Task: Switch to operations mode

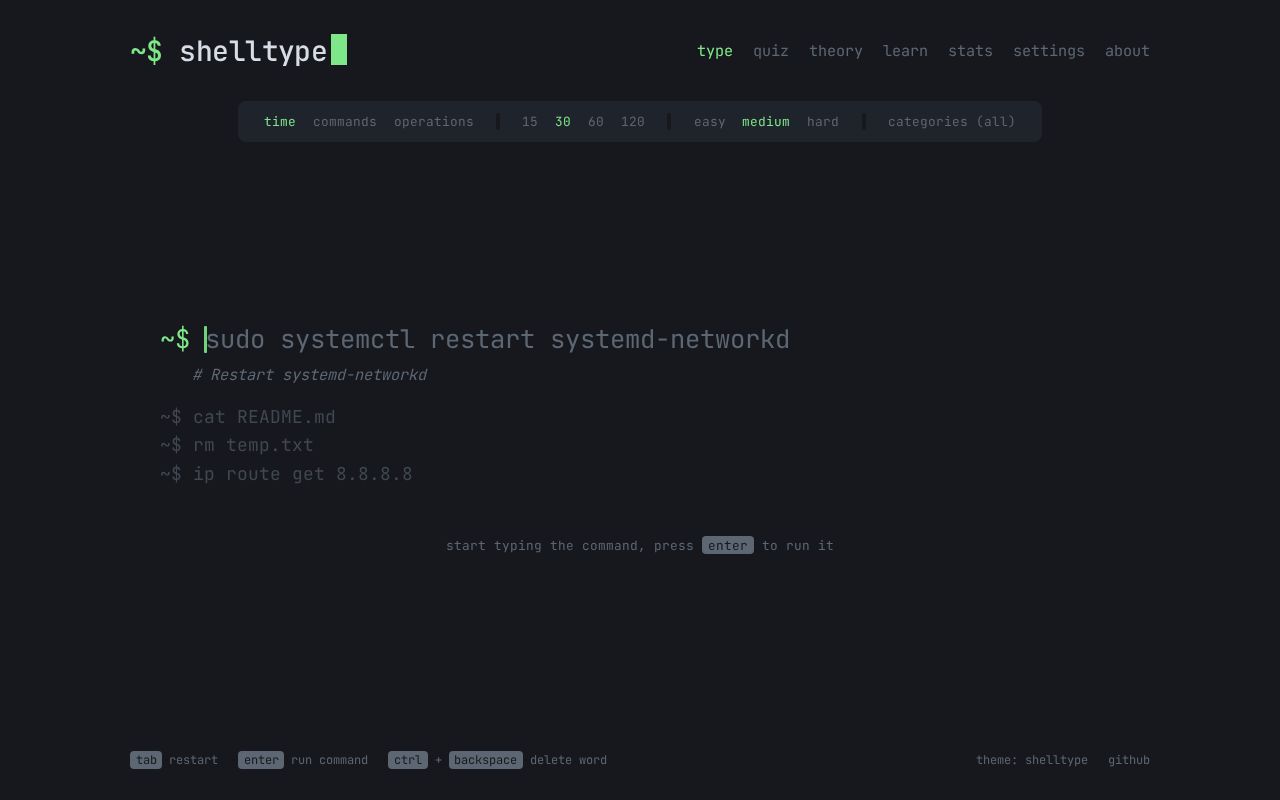Action: point(434,122)
